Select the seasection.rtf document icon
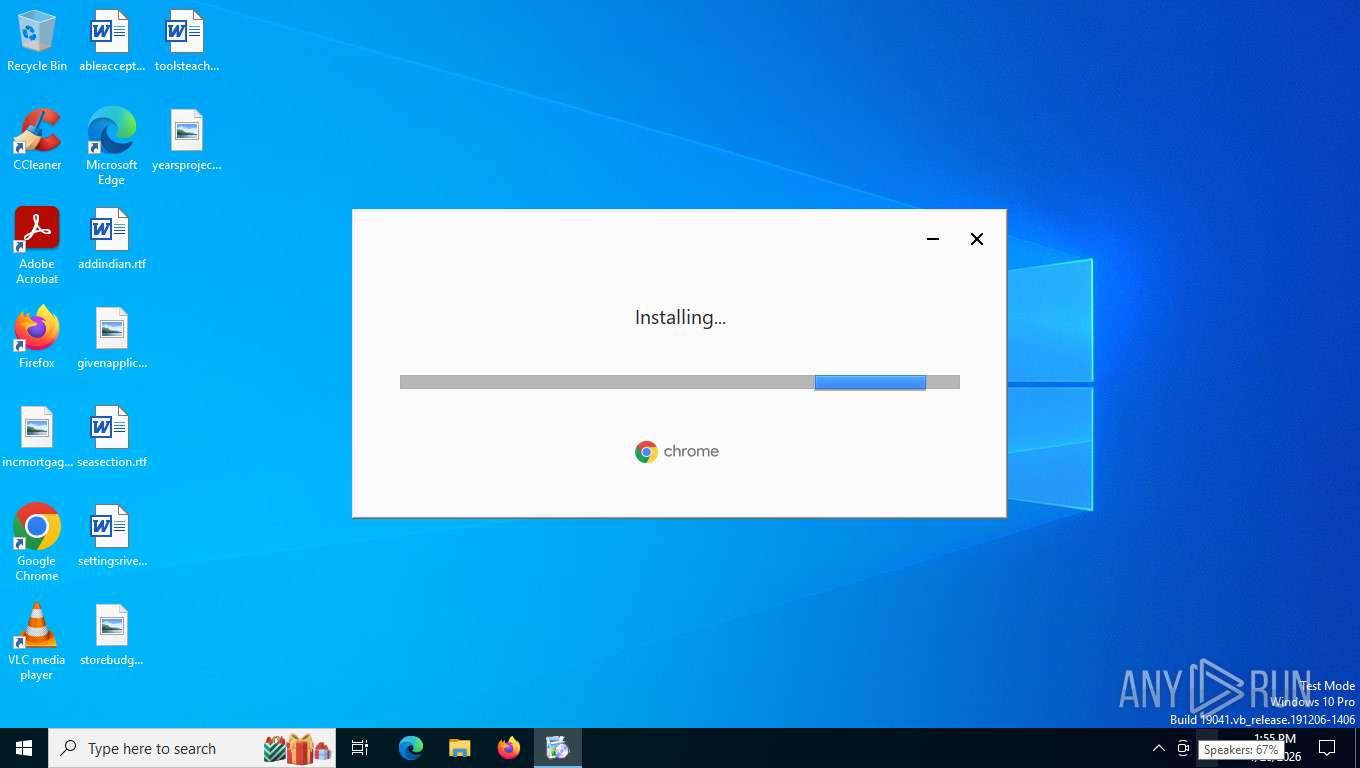1360x768 pixels. coord(111,437)
